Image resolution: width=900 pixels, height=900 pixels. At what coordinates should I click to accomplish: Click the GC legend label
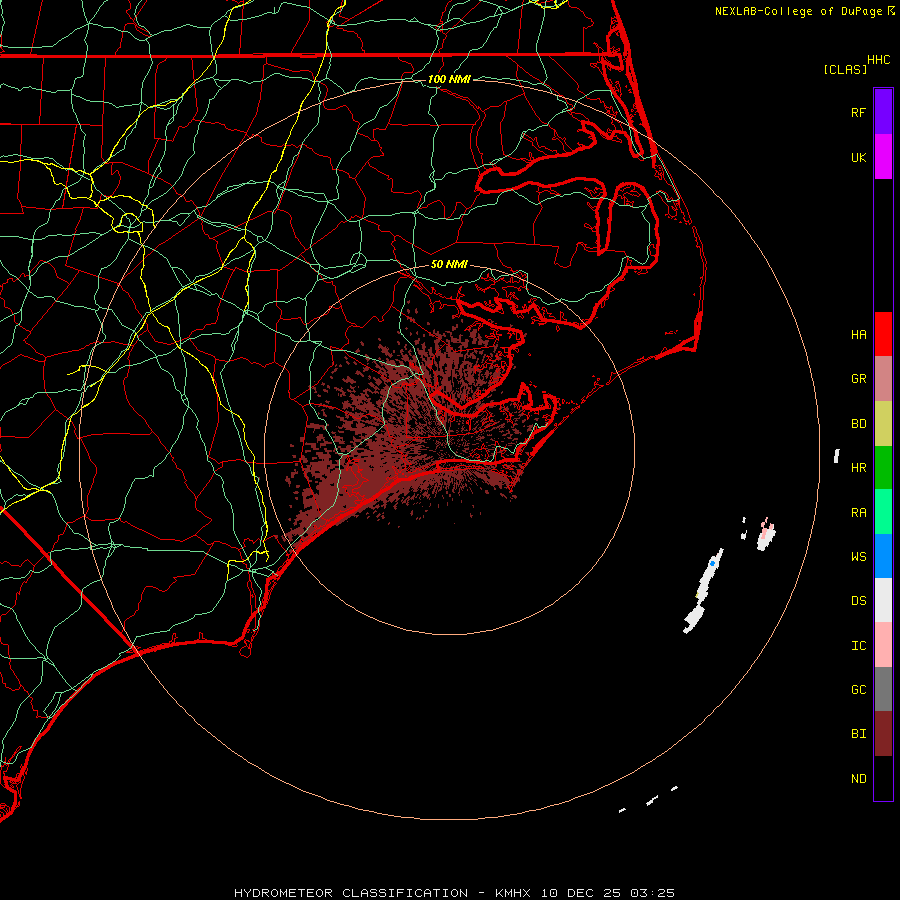[x=858, y=689]
